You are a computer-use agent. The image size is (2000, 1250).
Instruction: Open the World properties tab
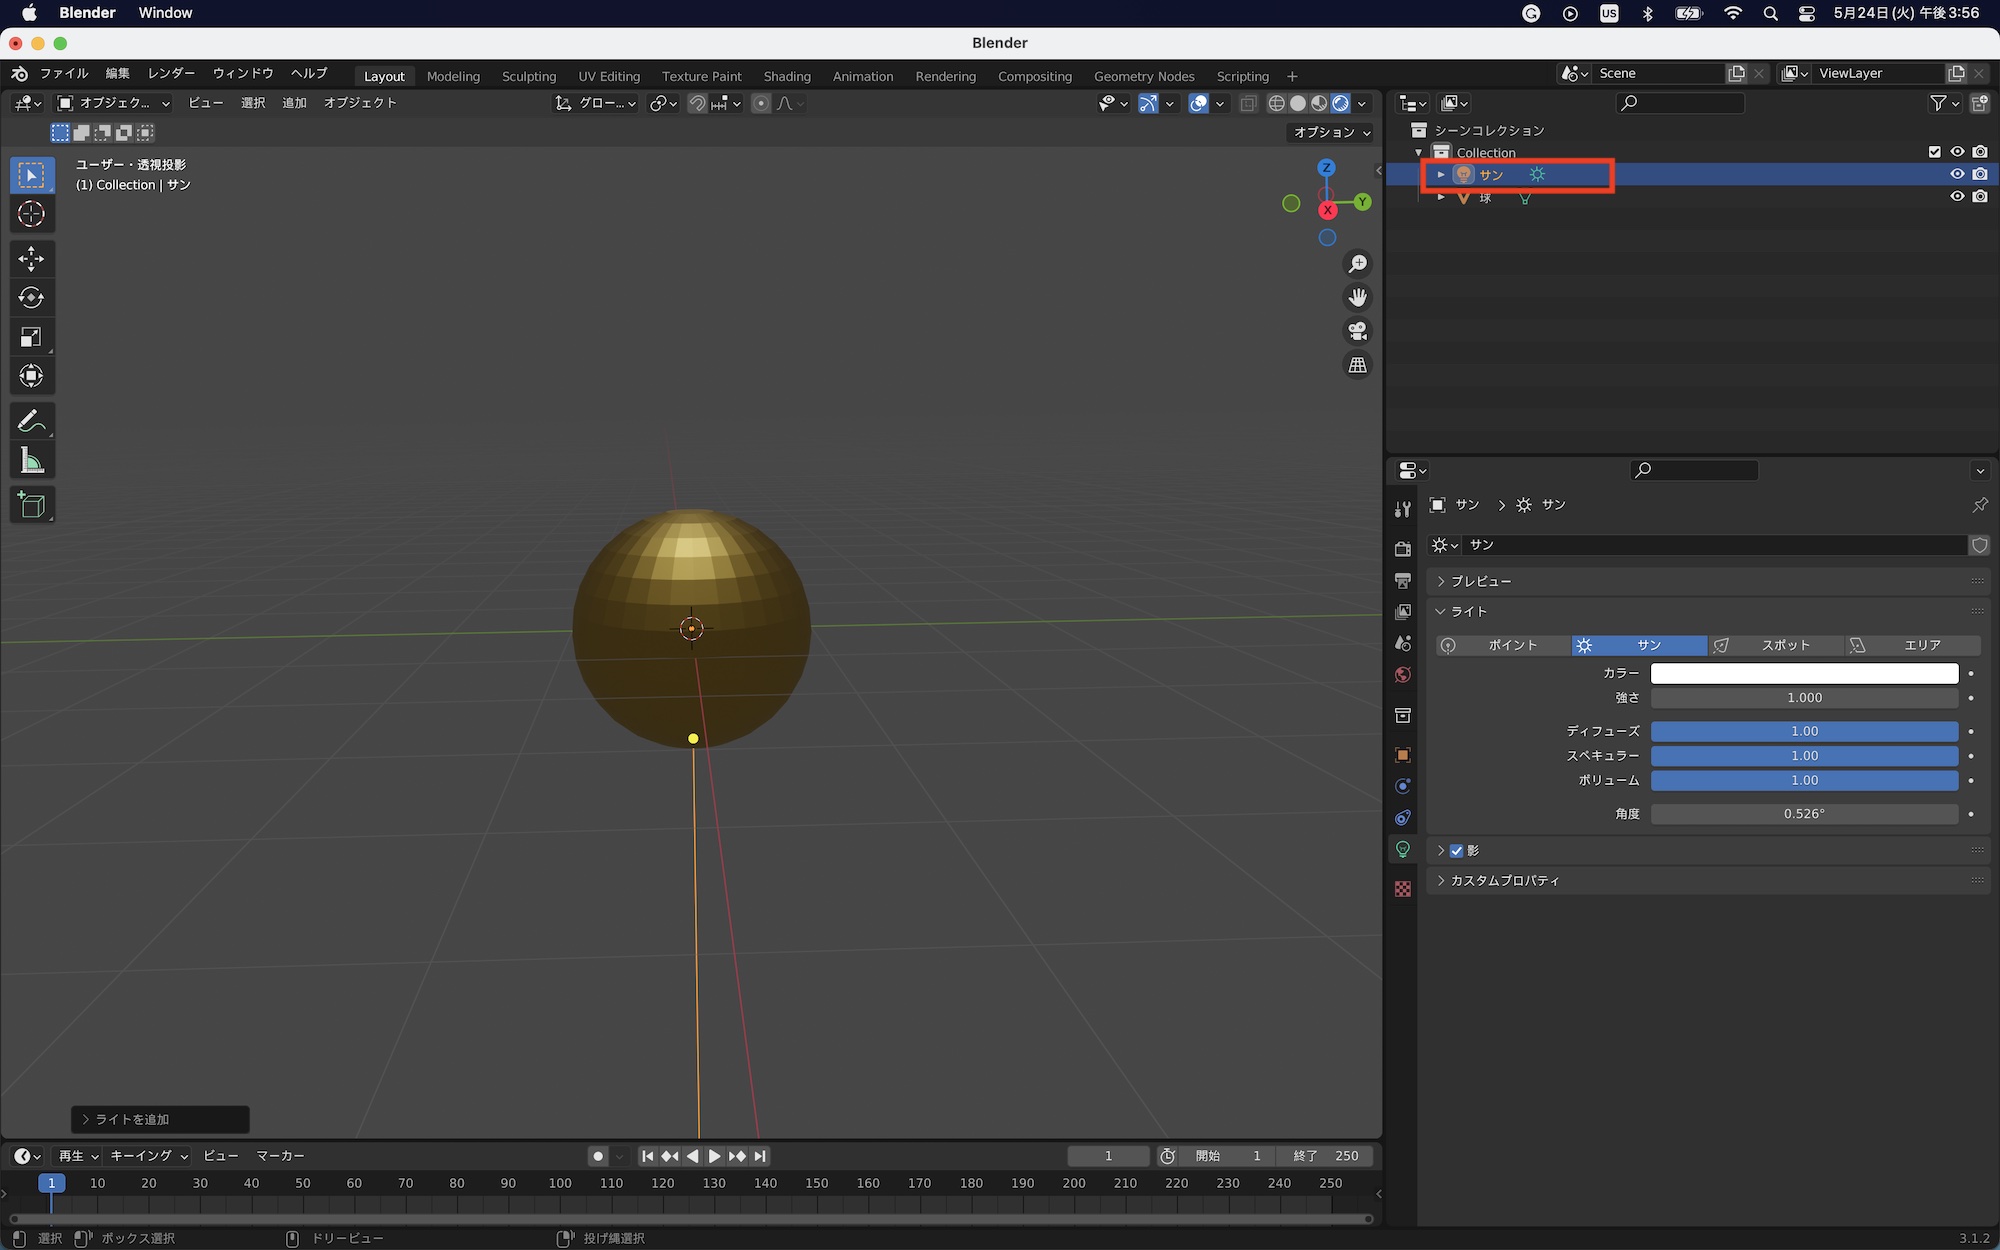(x=1403, y=675)
